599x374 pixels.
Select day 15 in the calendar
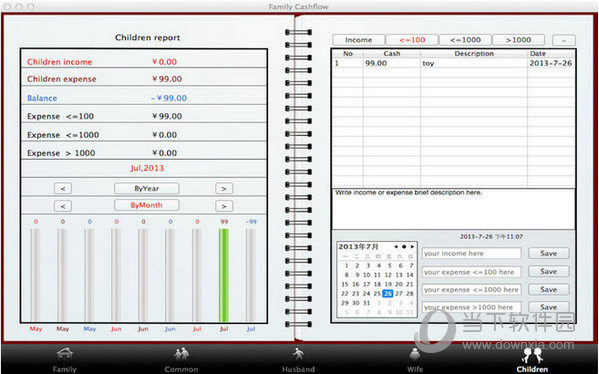click(x=345, y=284)
